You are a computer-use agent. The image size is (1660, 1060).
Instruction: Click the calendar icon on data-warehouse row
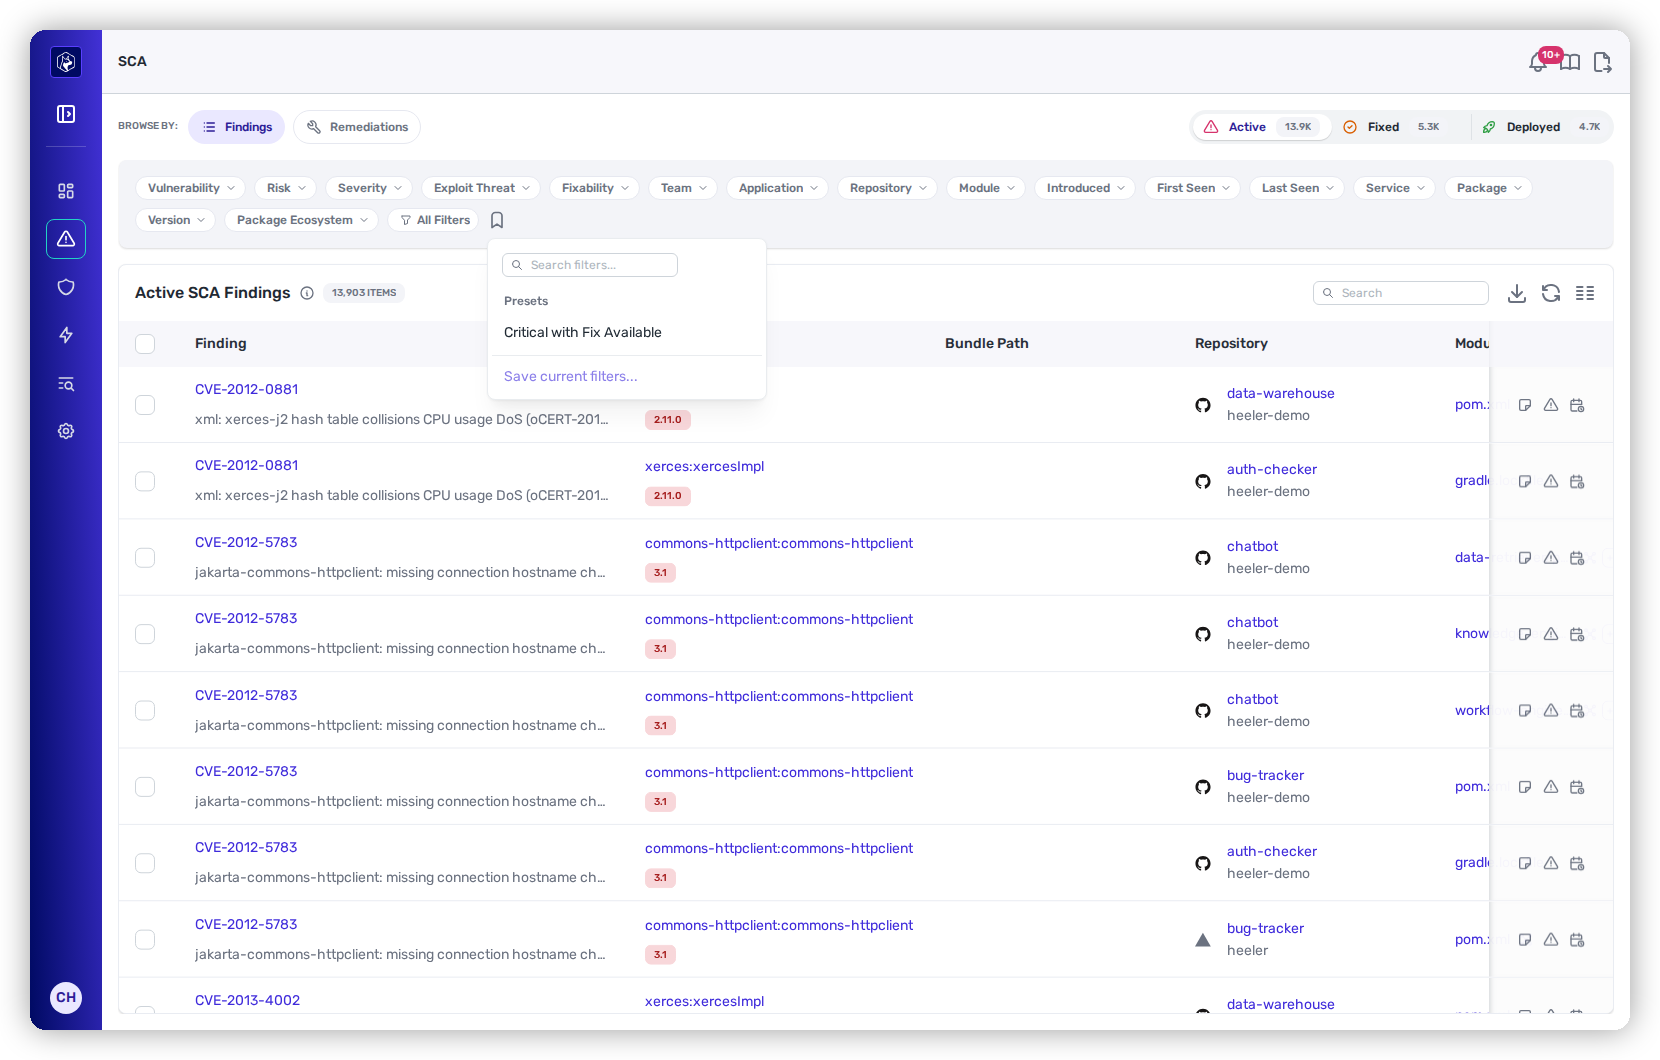point(1577,405)
